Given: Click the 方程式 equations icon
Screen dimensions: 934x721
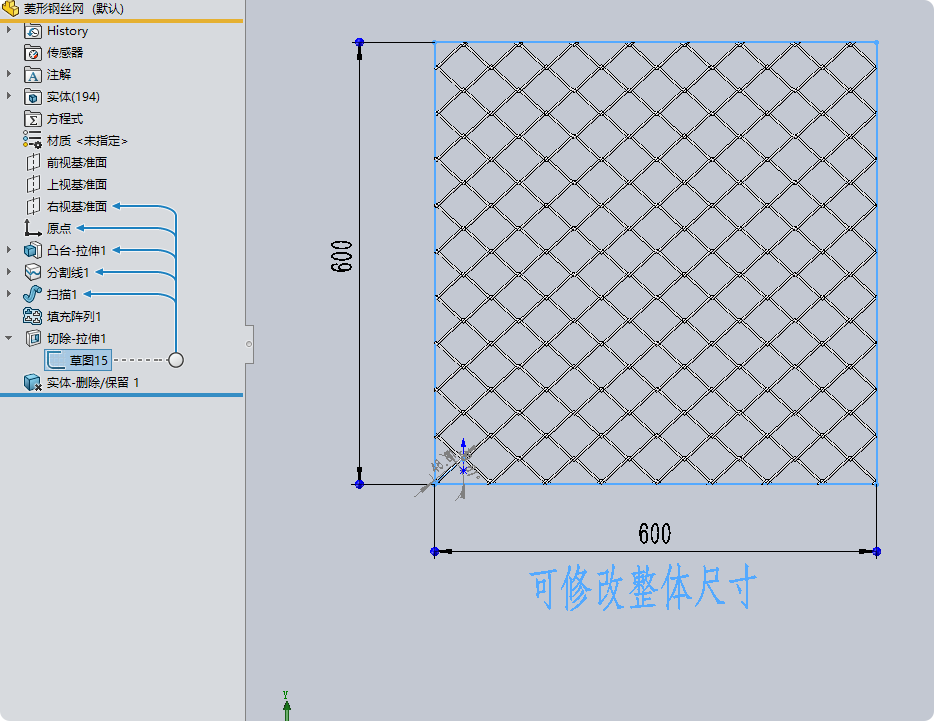Looking at the screenshot, I should [33, 119].
